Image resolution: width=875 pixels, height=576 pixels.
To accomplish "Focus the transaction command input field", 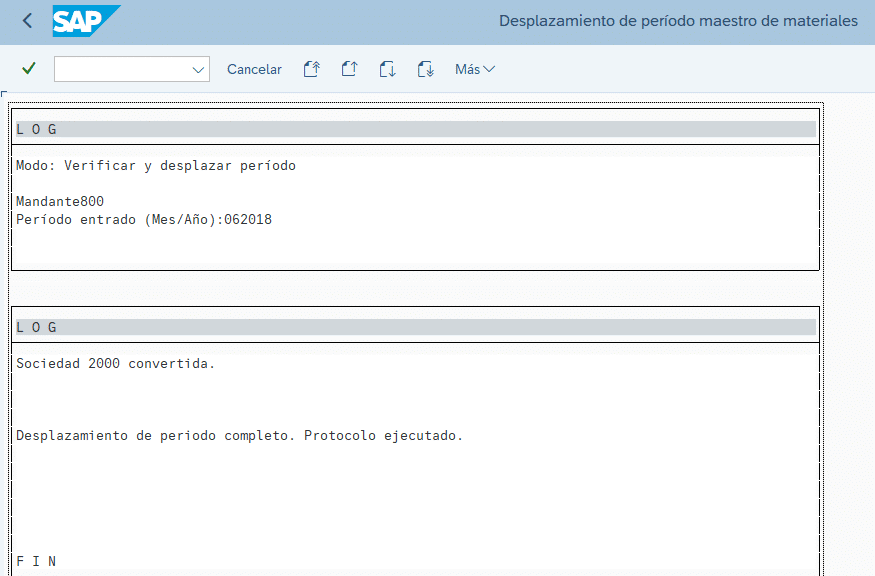I will (120, 69).
